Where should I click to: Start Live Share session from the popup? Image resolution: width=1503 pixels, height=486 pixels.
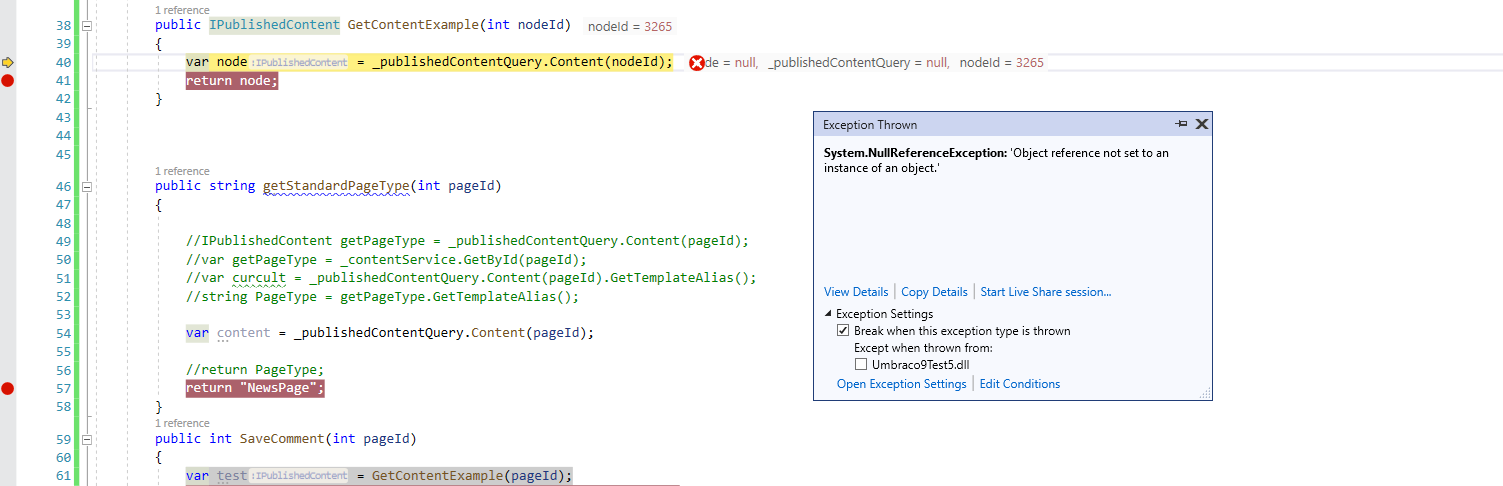tap(1045, 292)
